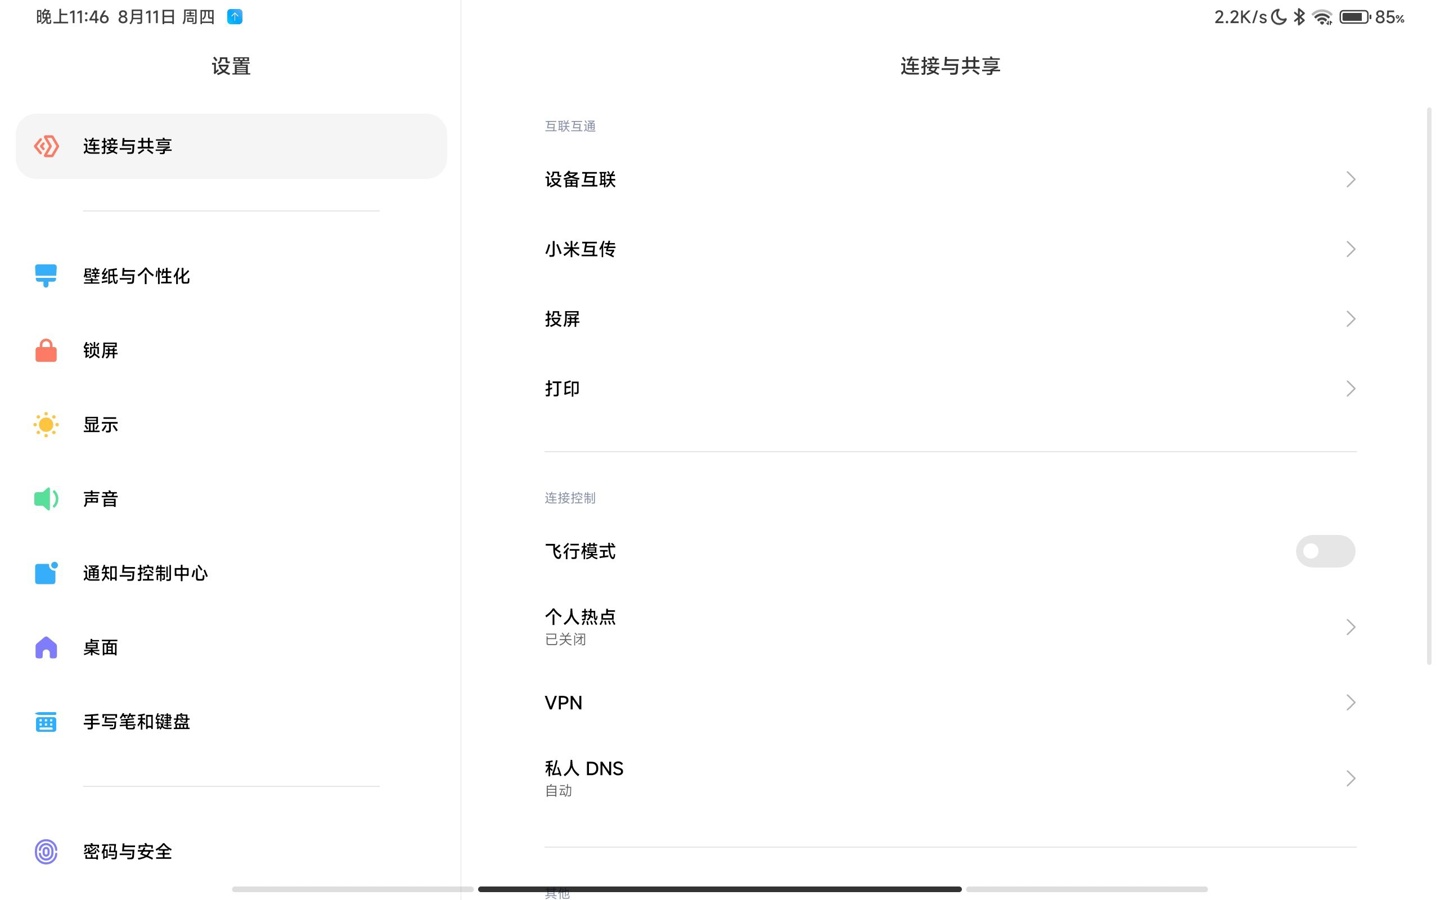Open 声音 settings via the green speaker icon
Image resolution: width=1440 pixels, height=900 pixels.
45,498
